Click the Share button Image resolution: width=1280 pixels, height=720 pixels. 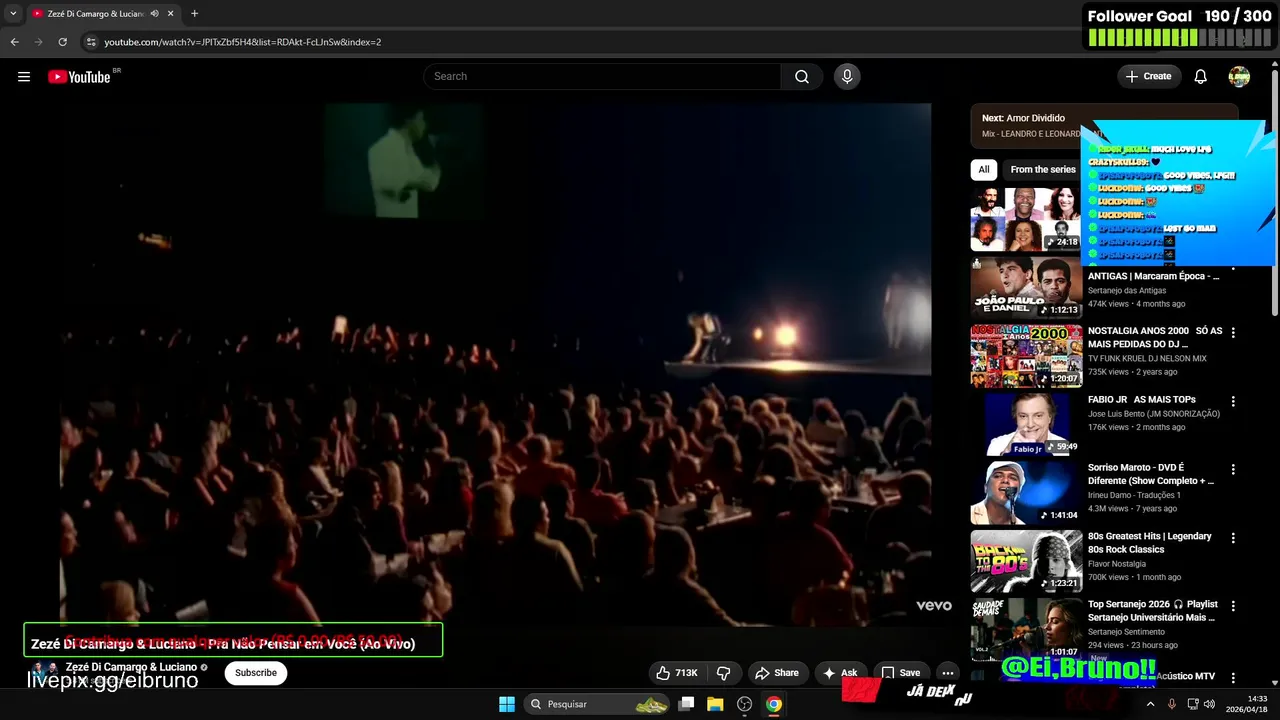[x=777, y=673]
